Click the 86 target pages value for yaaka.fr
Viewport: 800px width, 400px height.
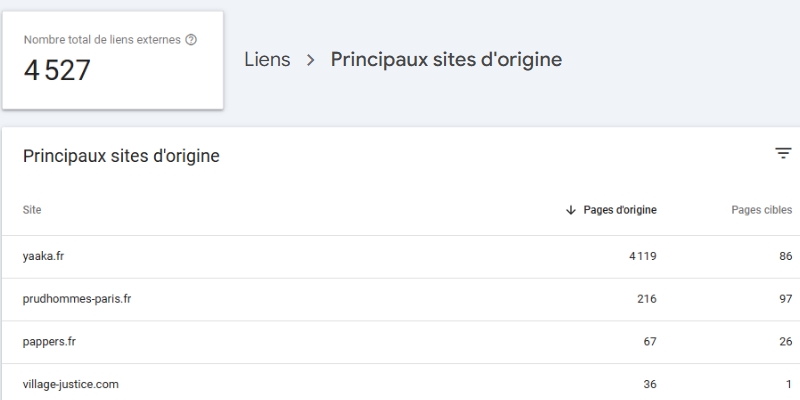[x=784, y=256]
